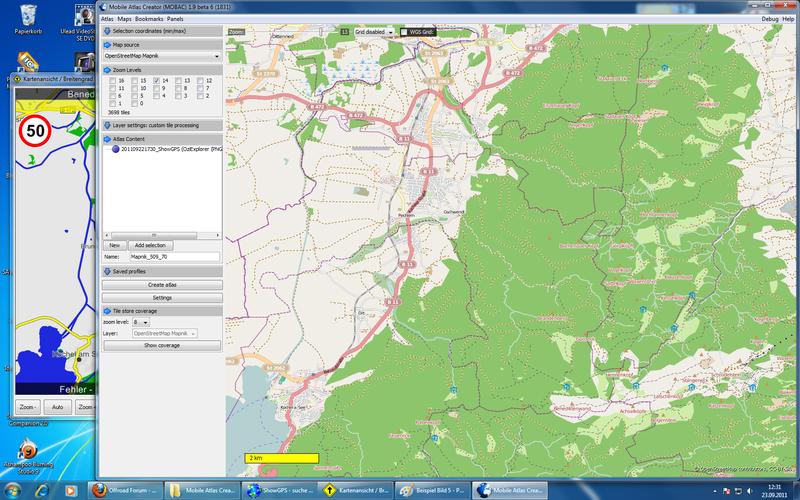Launch Internet Explorer from taskbar
Viewport: 800px width, 500px height.
click(42, 491)
